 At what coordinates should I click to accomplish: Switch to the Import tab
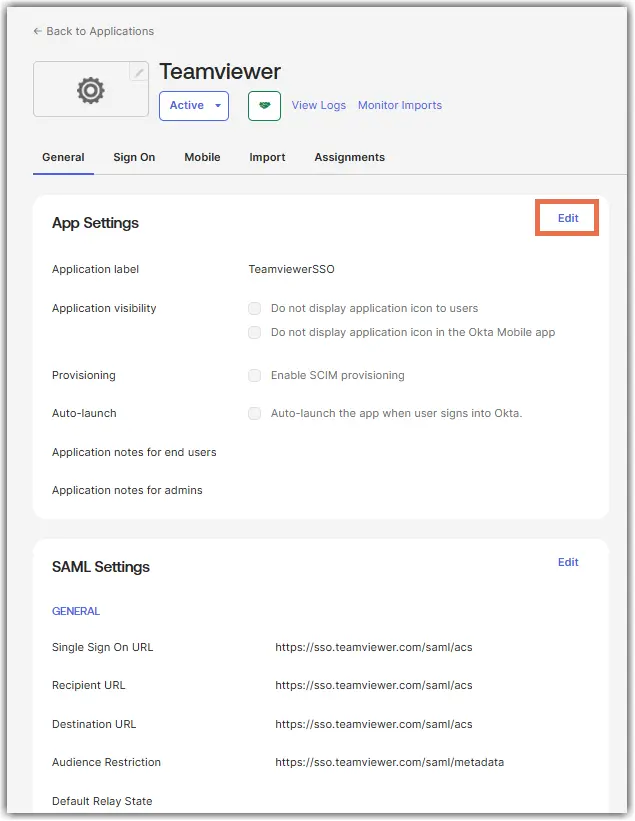pyautogui.click(x=267, y=157)
